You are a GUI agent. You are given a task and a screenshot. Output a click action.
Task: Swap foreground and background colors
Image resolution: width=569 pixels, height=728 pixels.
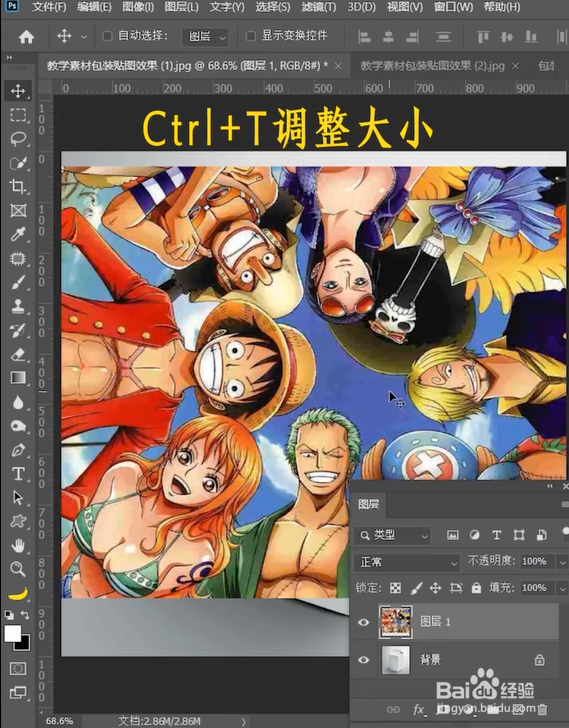[x=25, y=615]
